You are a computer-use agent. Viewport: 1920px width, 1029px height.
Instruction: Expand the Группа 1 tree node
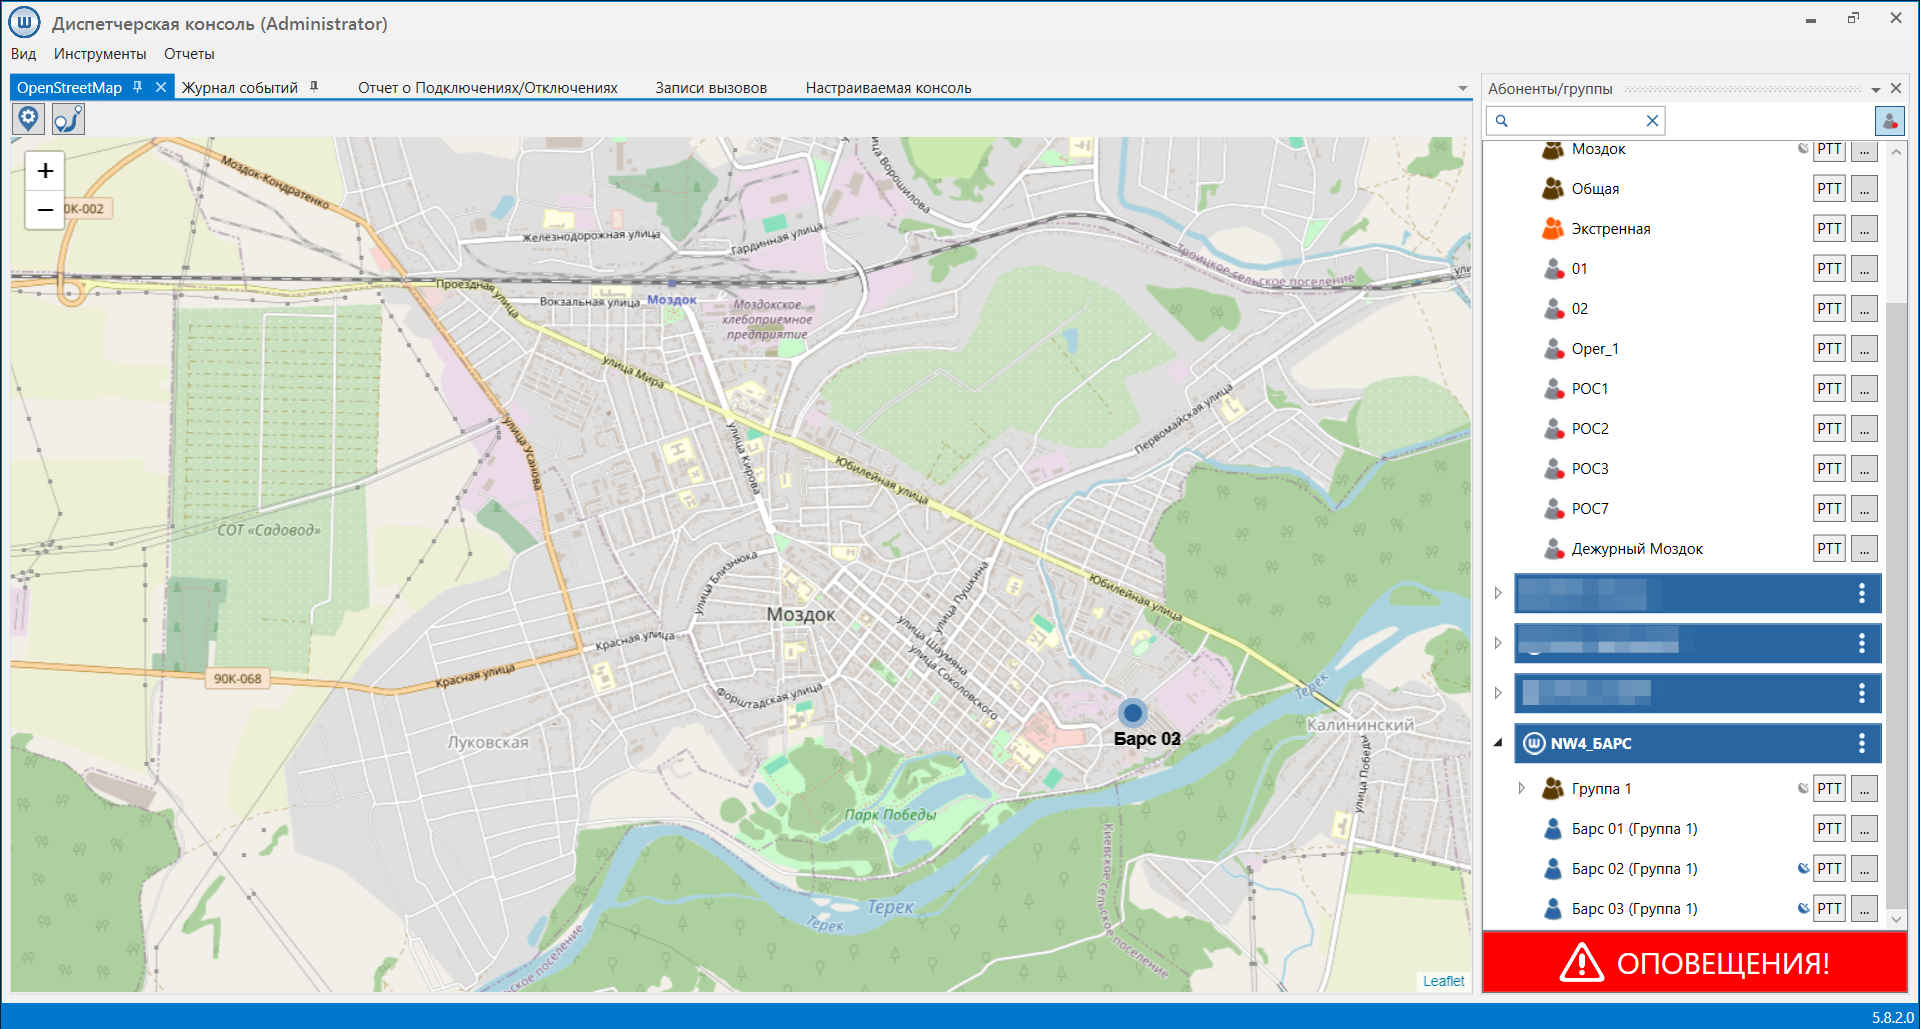point(1521,788)
